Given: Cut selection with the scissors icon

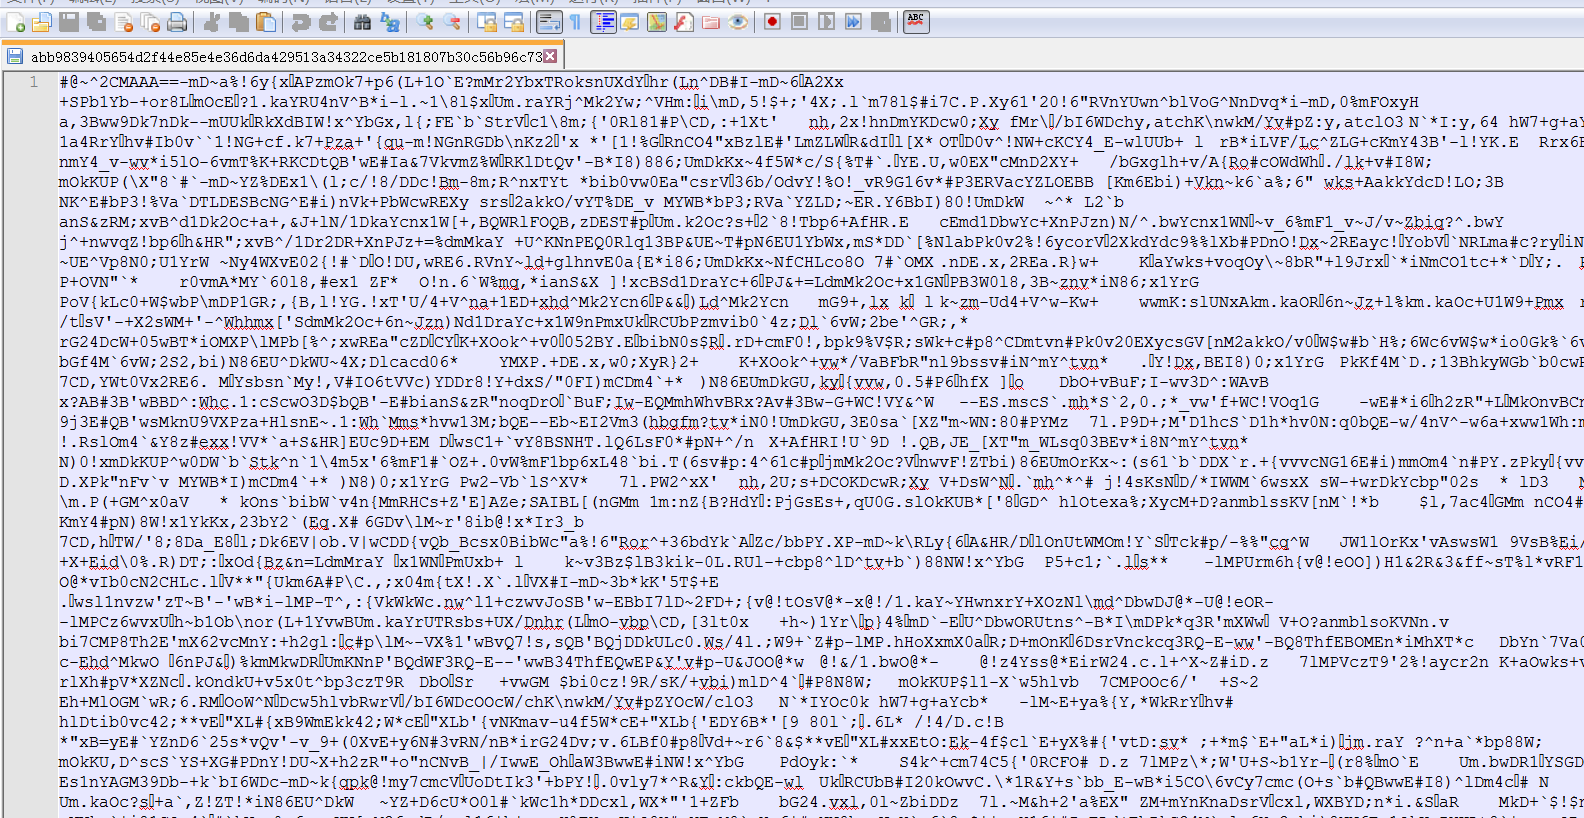Looking at the screenshot, I should [212, 22].
